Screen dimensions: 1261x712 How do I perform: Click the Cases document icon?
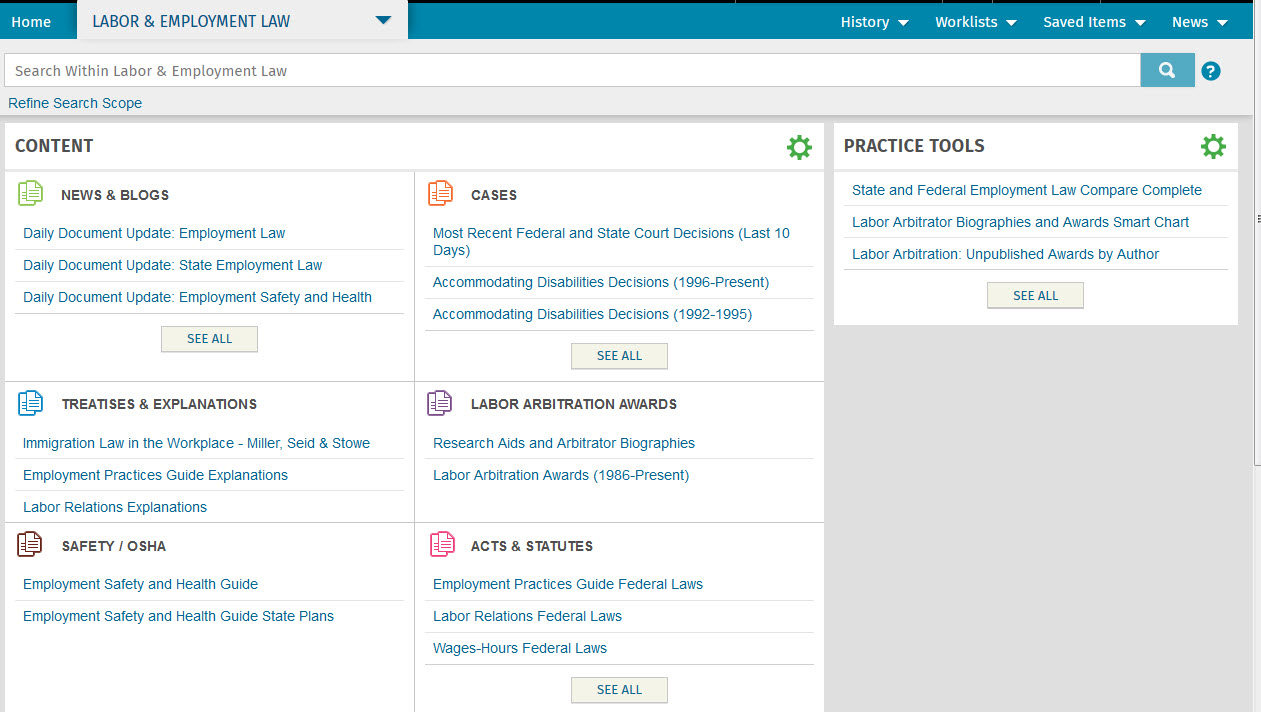click(x=440, y=194)
